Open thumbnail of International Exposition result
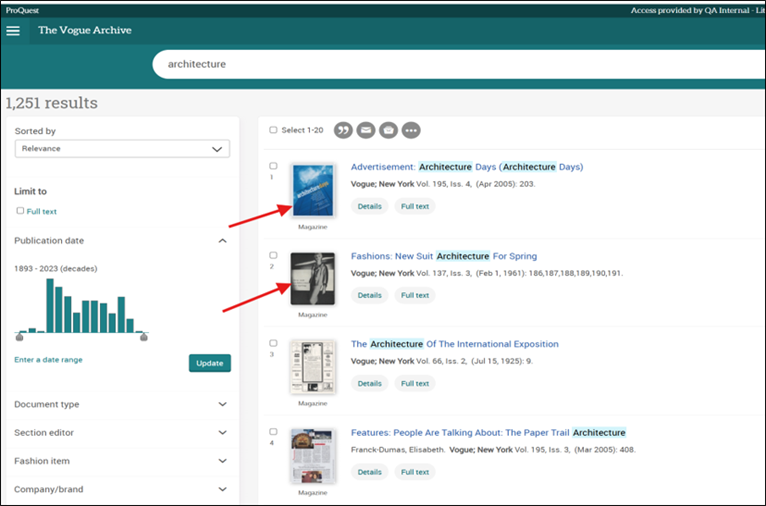Viewport: 766px width, 506px height. pos(313,367)
